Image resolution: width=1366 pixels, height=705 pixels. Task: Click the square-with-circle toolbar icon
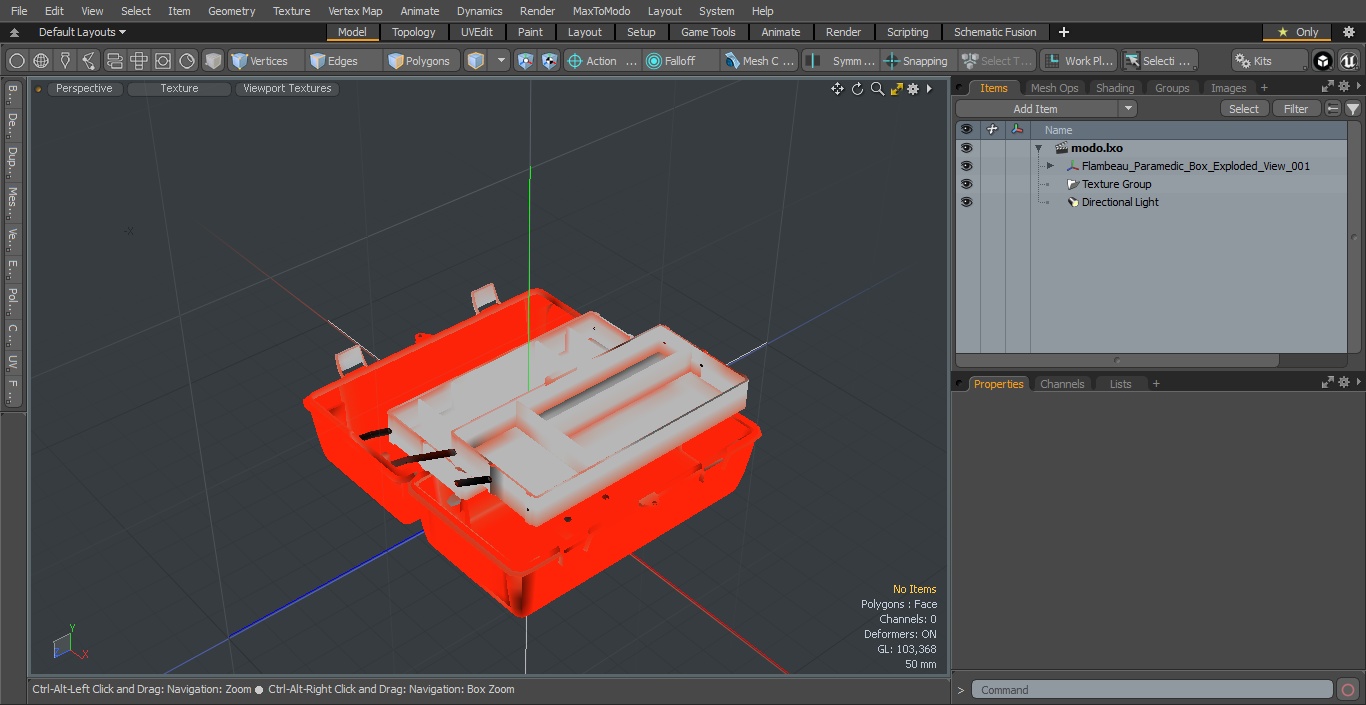tap(163, 61)
